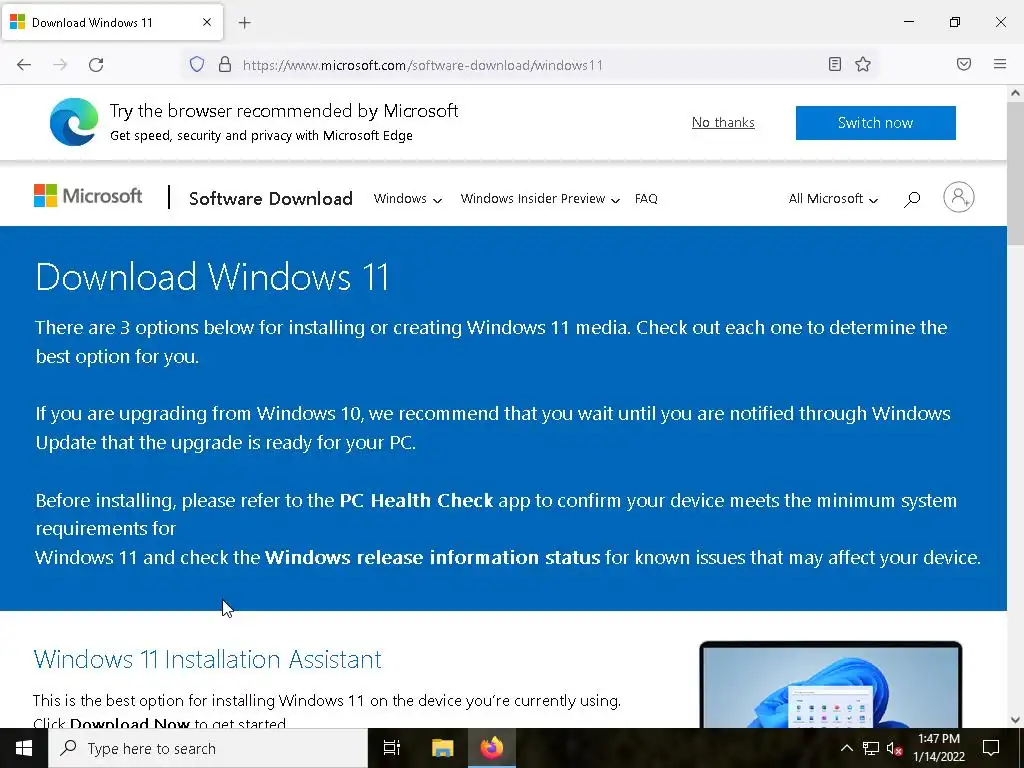
Task: Click the Windows 11 Installation Assistant heading
Action: [x=207, y=659]
